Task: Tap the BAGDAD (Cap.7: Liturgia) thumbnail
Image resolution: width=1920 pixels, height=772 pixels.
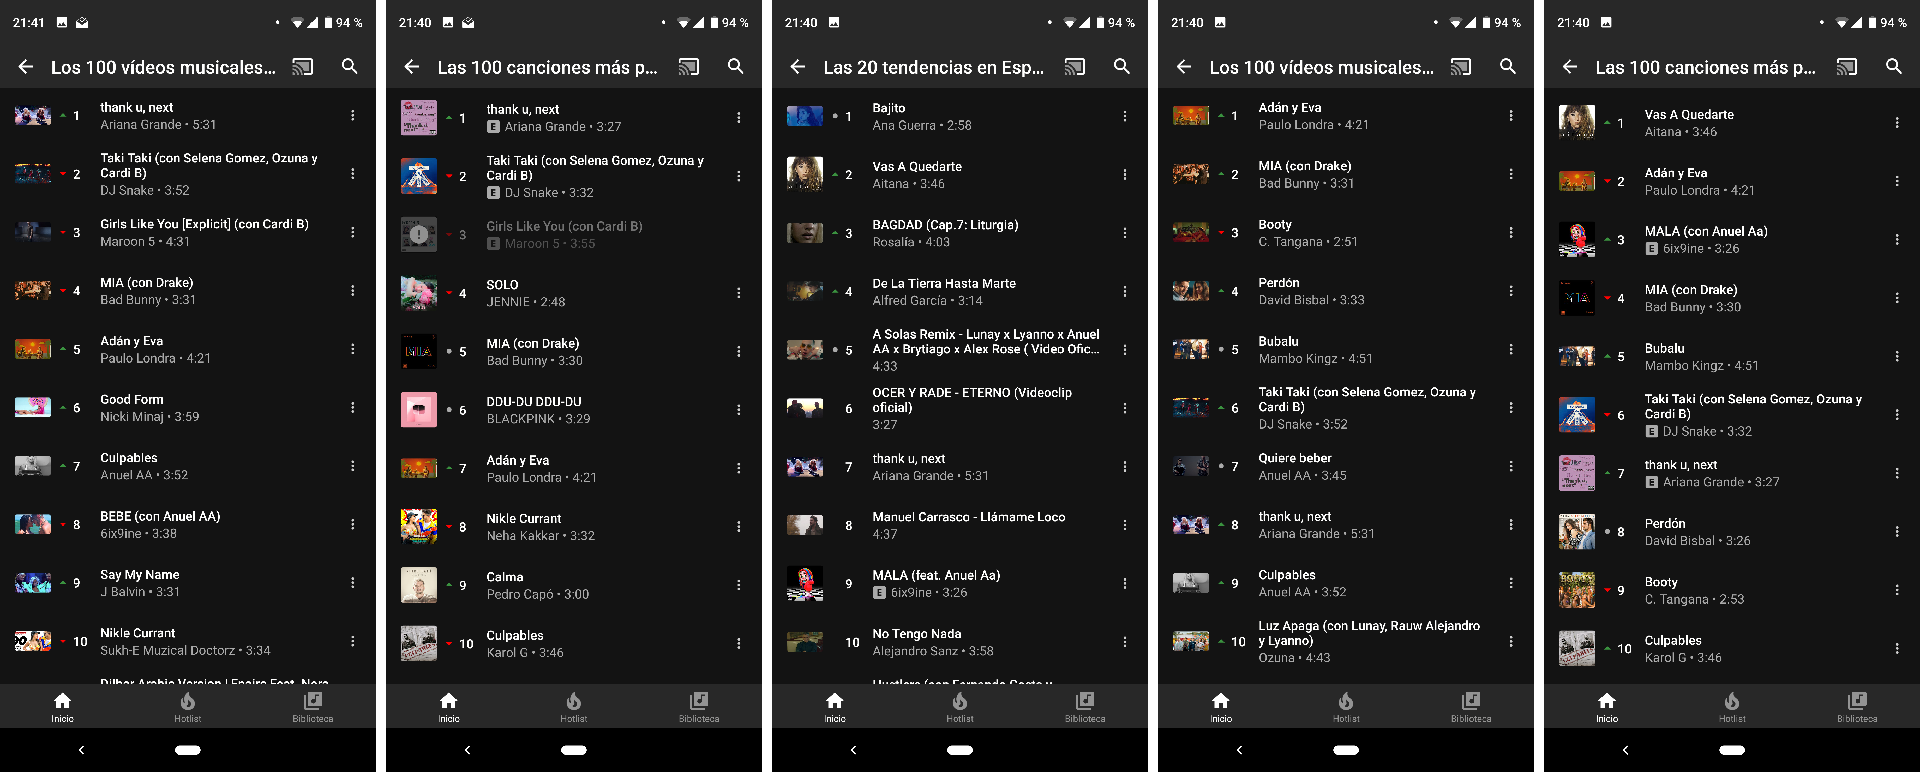Action: (805, 232)
